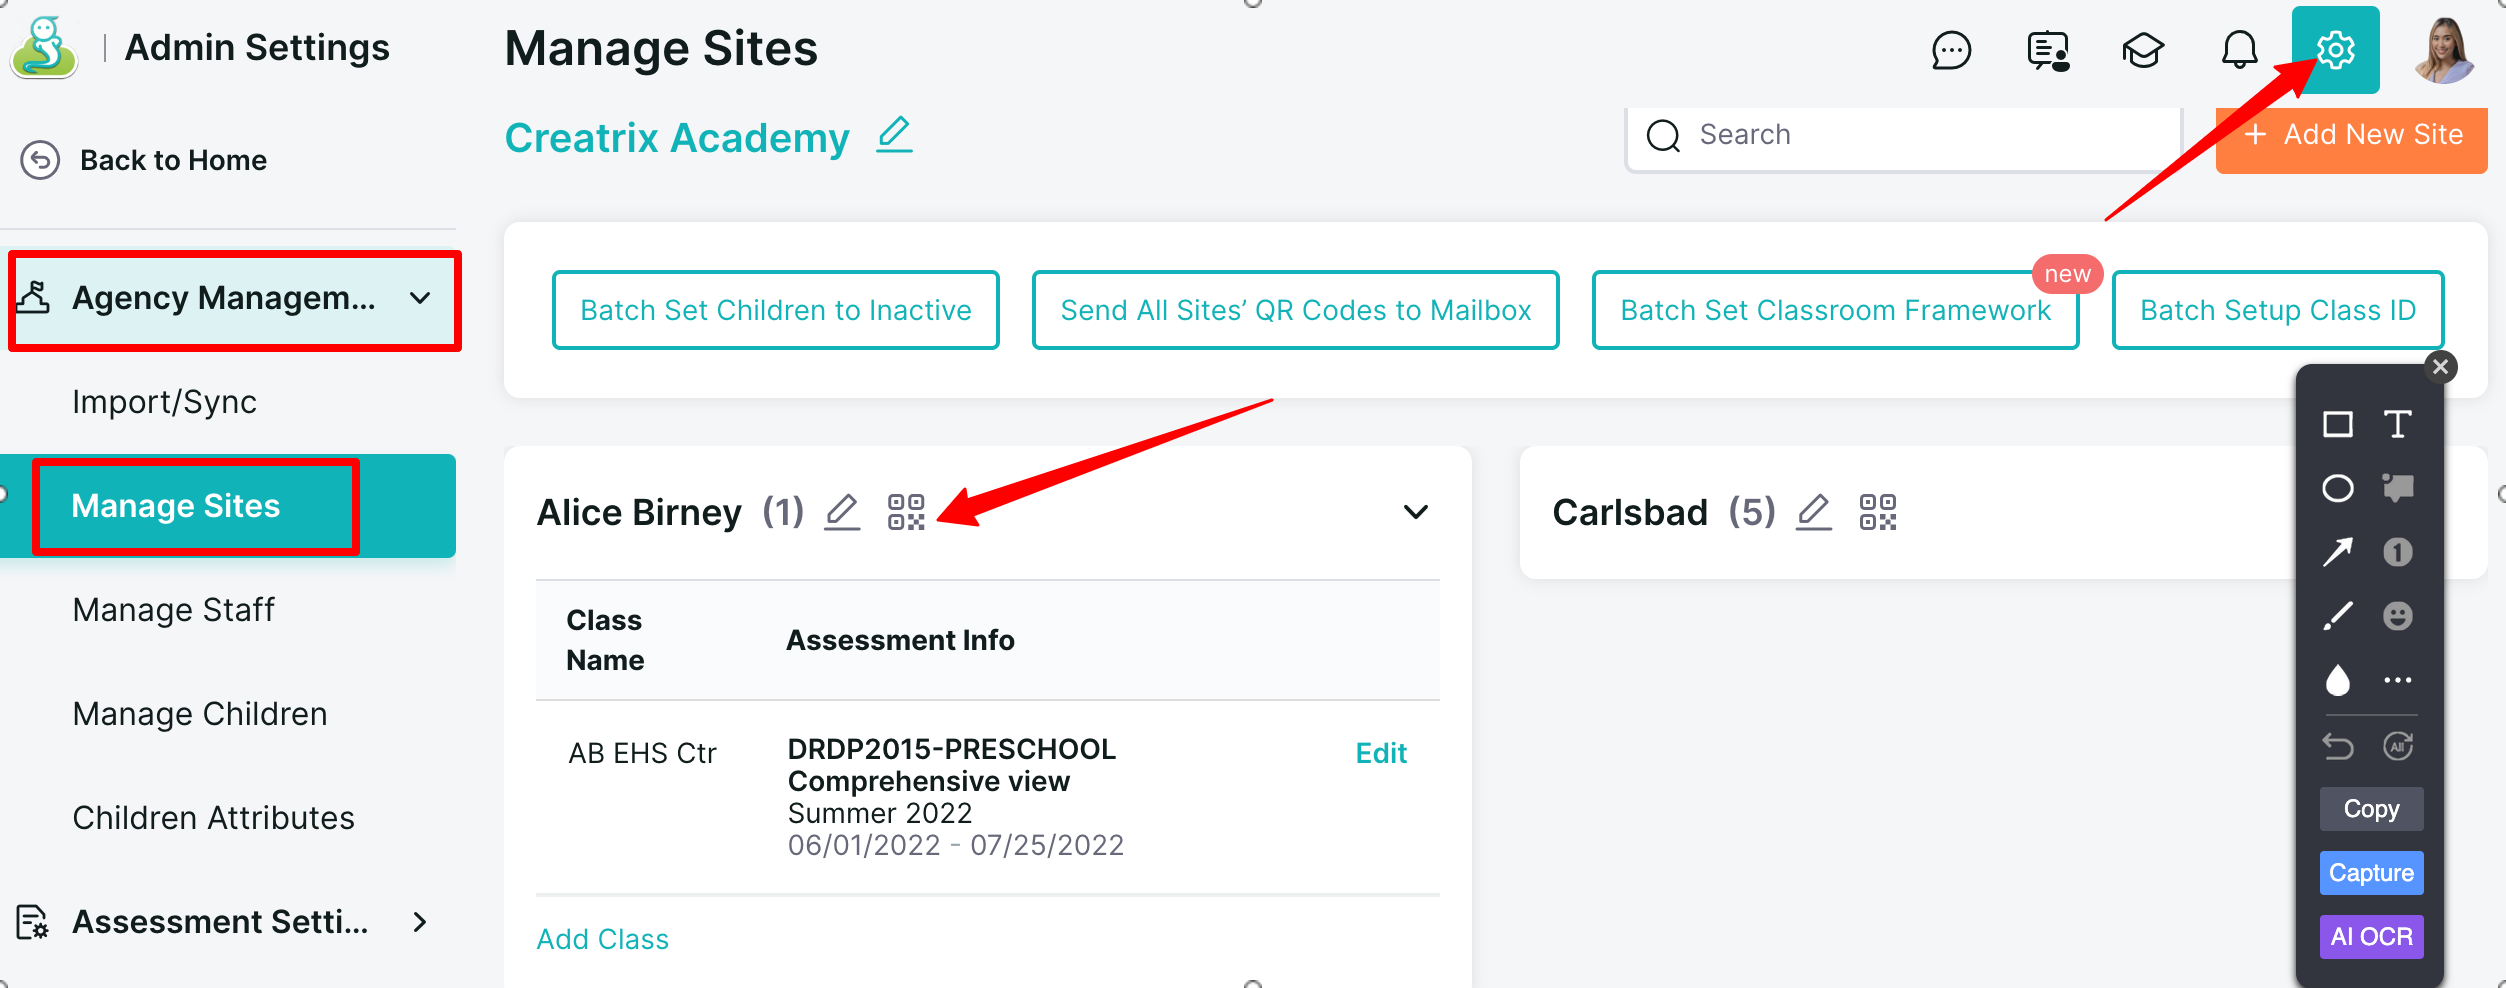The width and height of the screenshot is (2506, 988).
Task: Edit the Creatrix Academy name
Action: point(894,135)
